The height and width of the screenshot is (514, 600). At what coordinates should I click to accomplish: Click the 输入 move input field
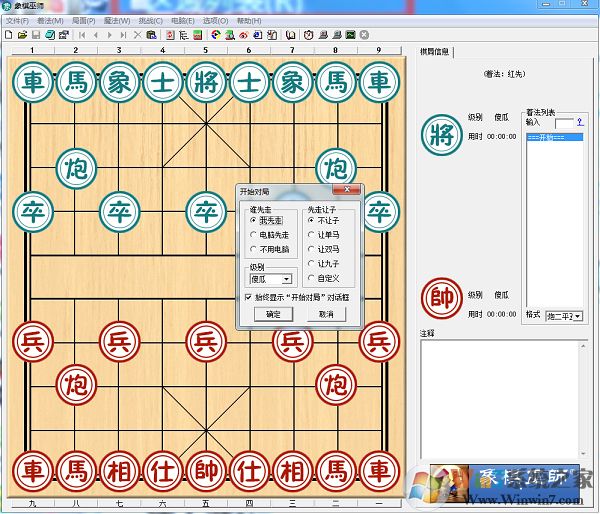tap(564, 123)
